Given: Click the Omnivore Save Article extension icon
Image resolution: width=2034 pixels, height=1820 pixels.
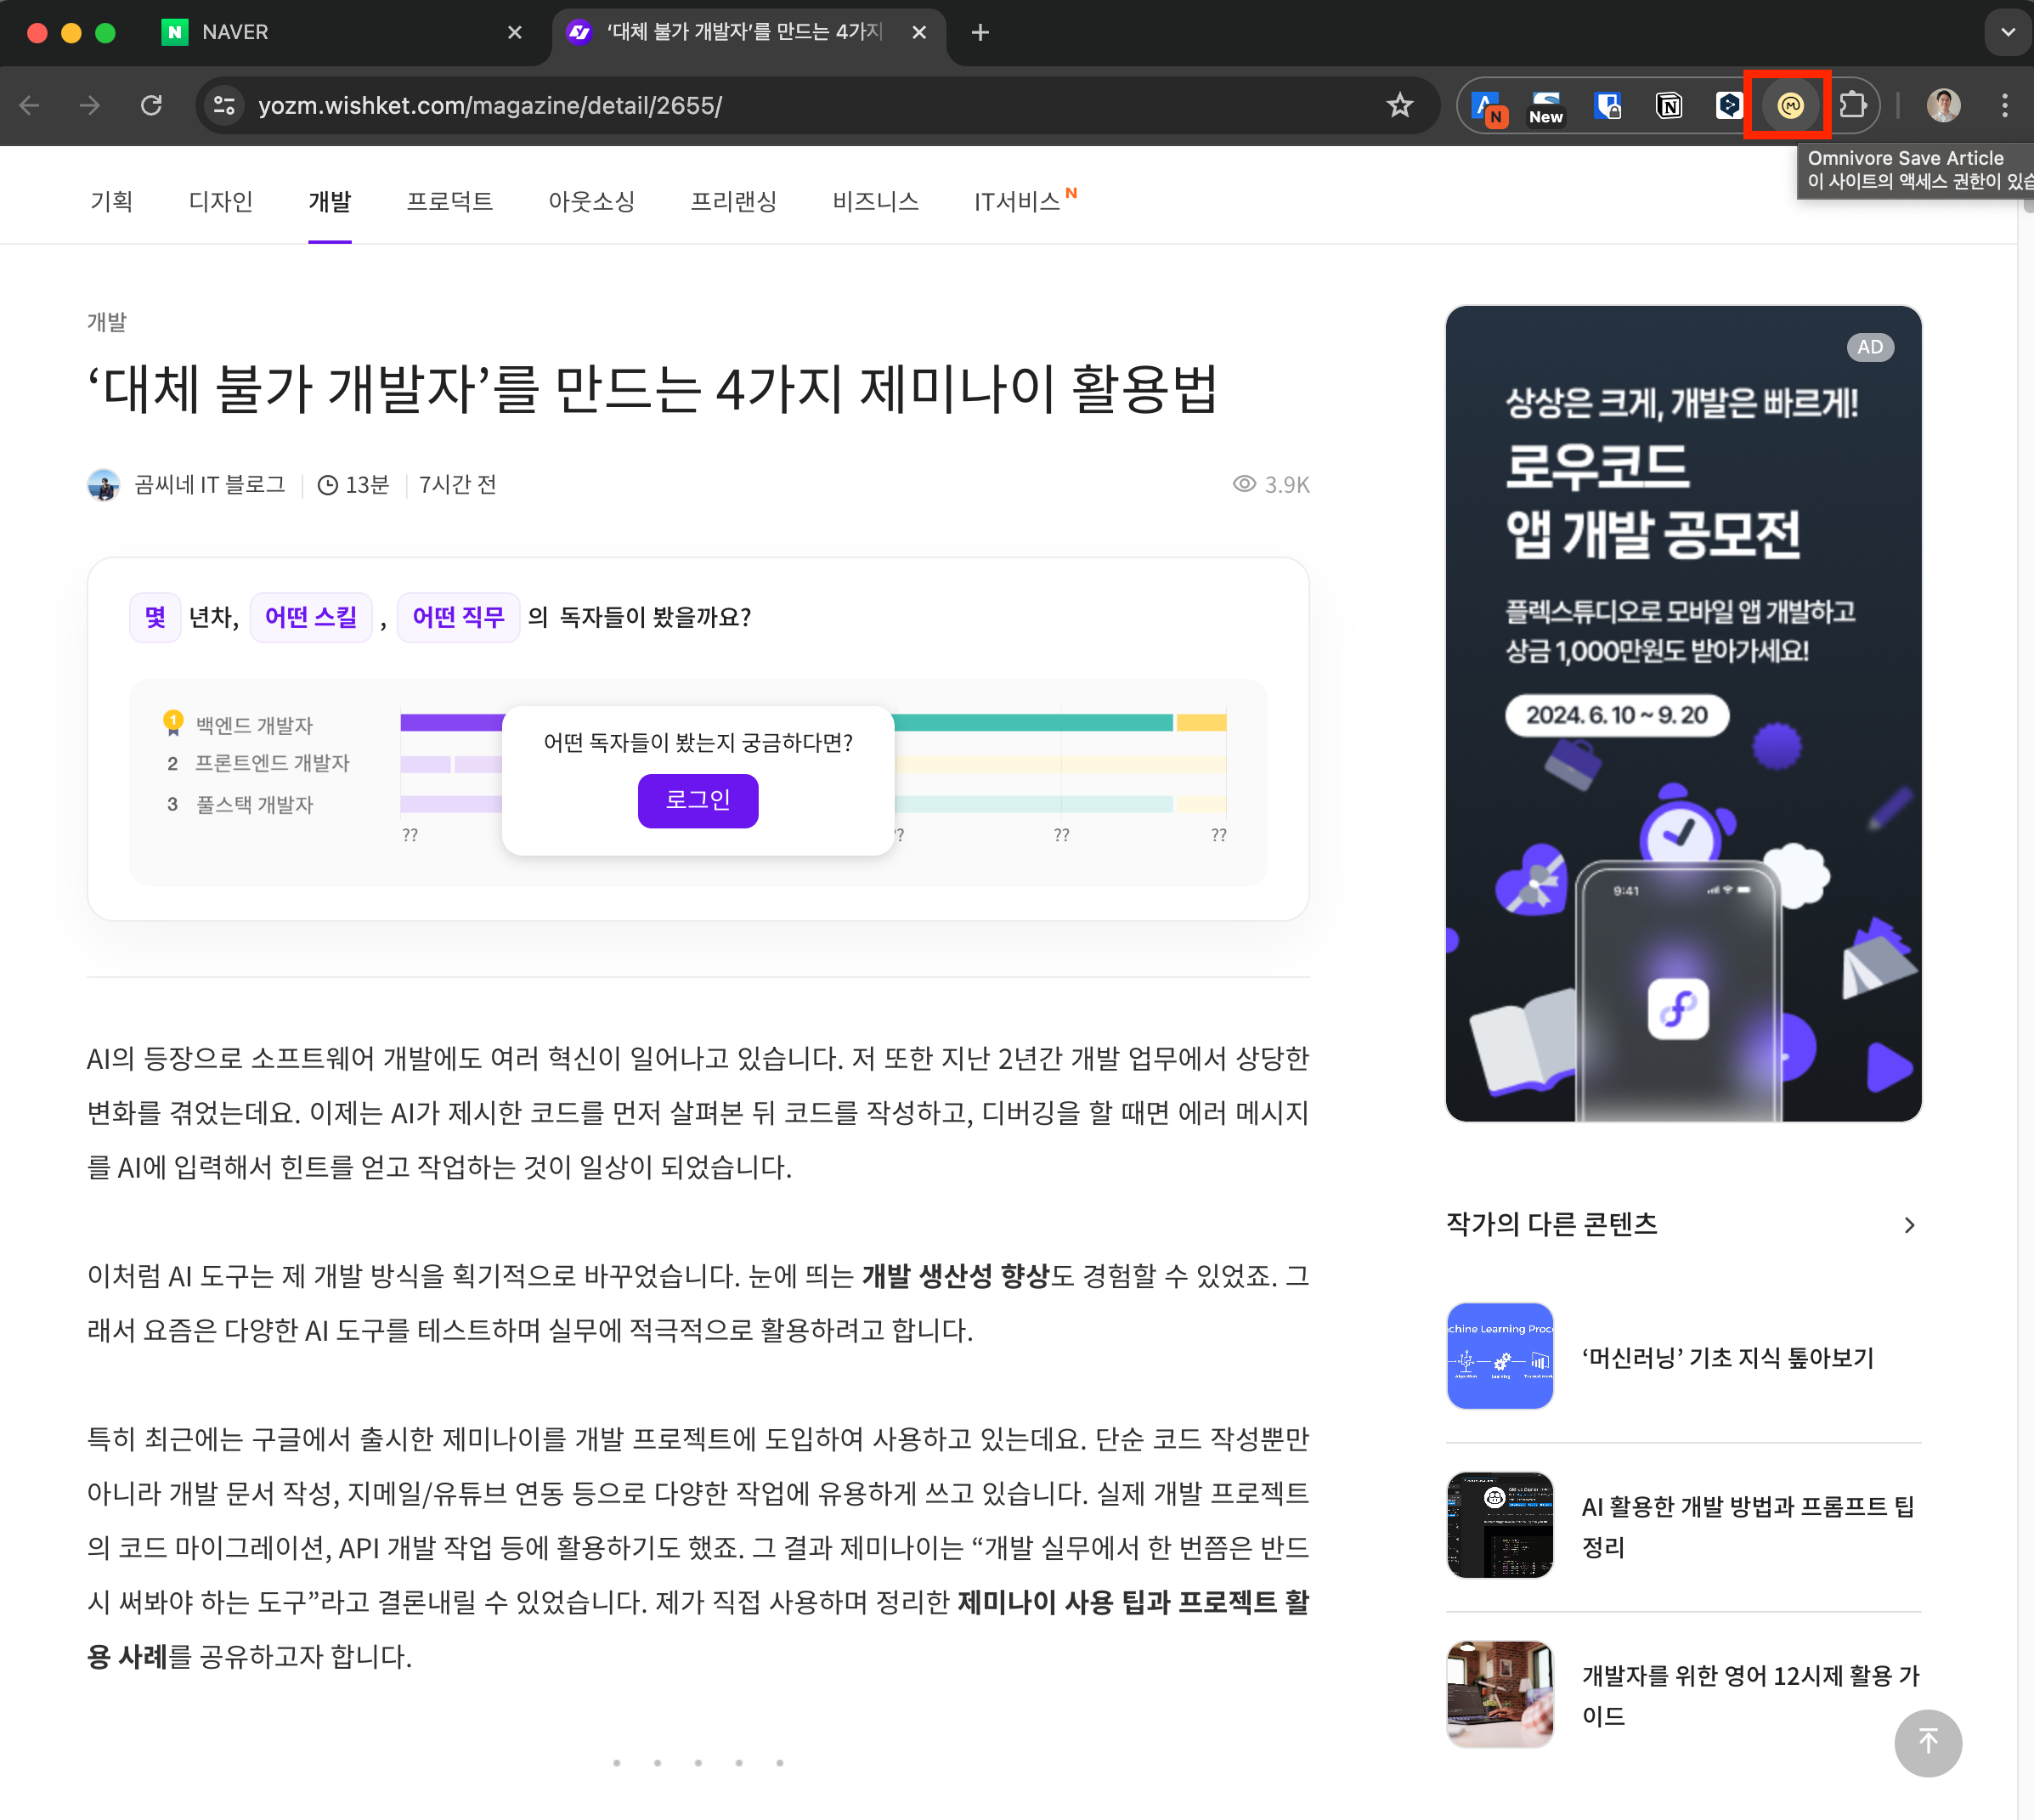Looking at the screenshot, I should point(1789,105).
